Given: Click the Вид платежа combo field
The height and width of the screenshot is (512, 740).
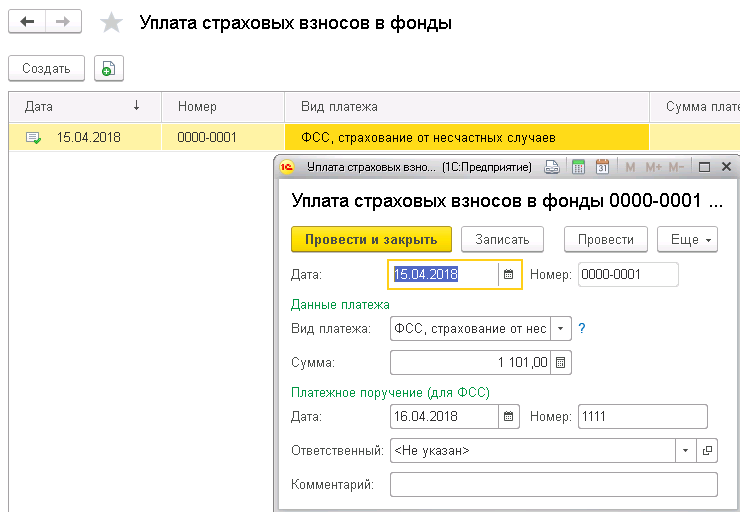Looking at the screenshot, I should (x=470, y=328).
